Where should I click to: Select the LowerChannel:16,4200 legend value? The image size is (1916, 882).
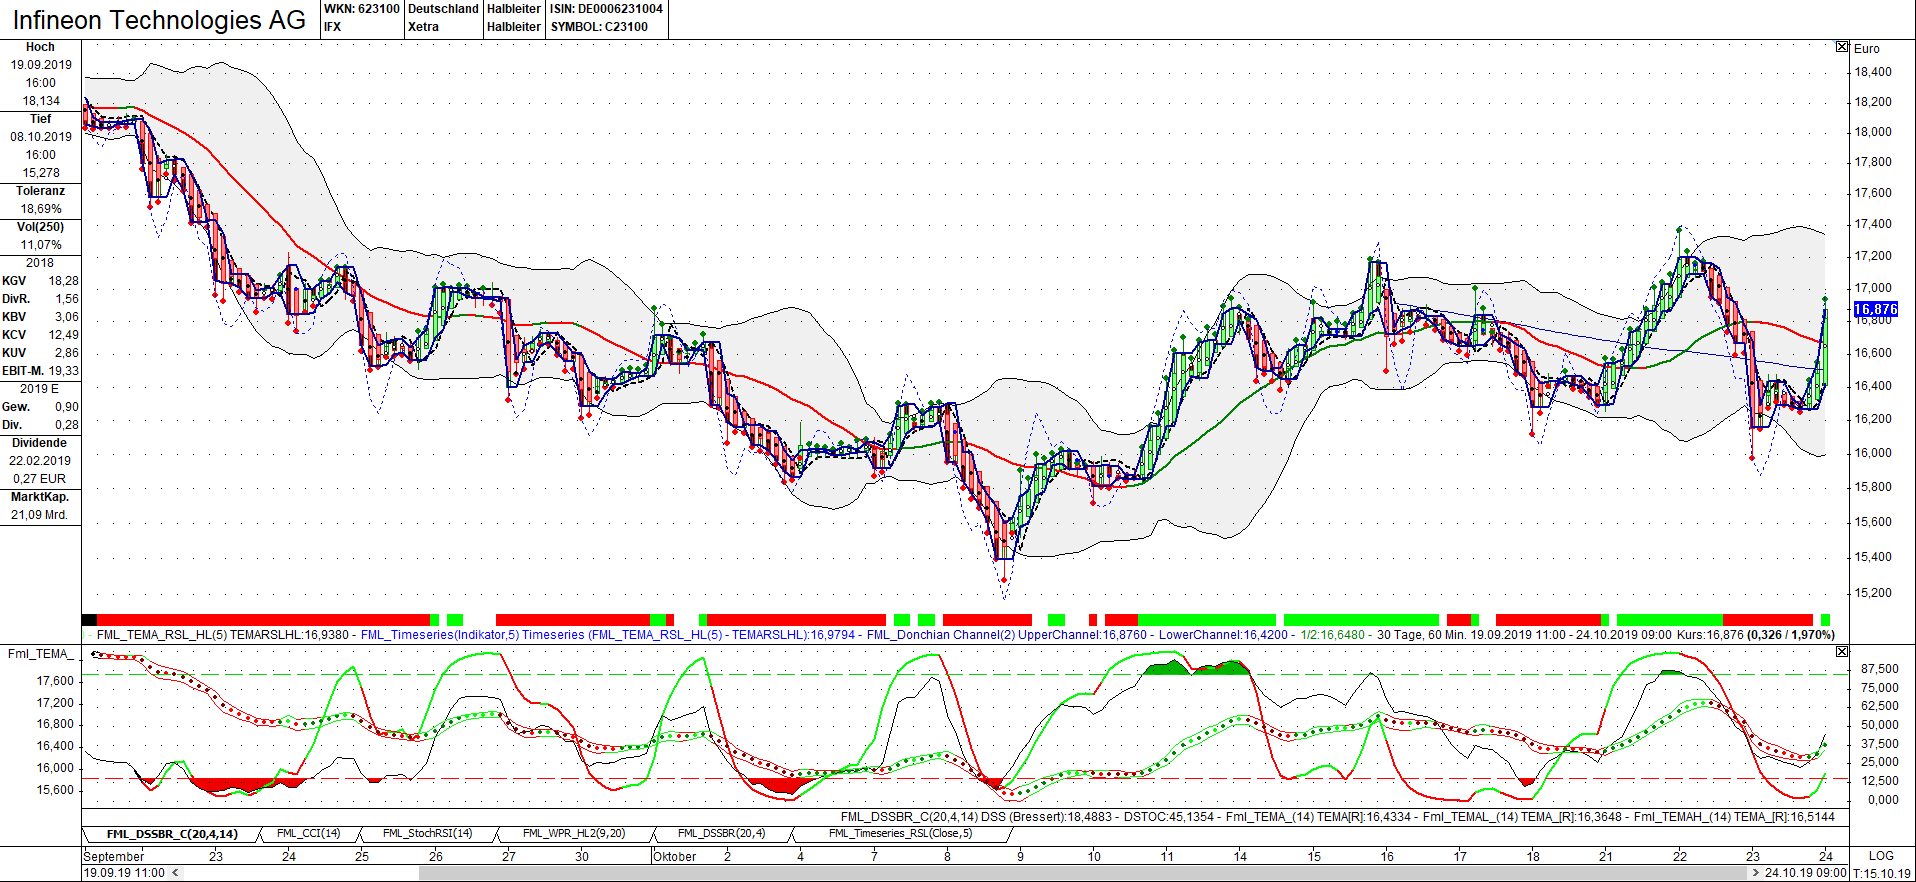point(1223,635)
